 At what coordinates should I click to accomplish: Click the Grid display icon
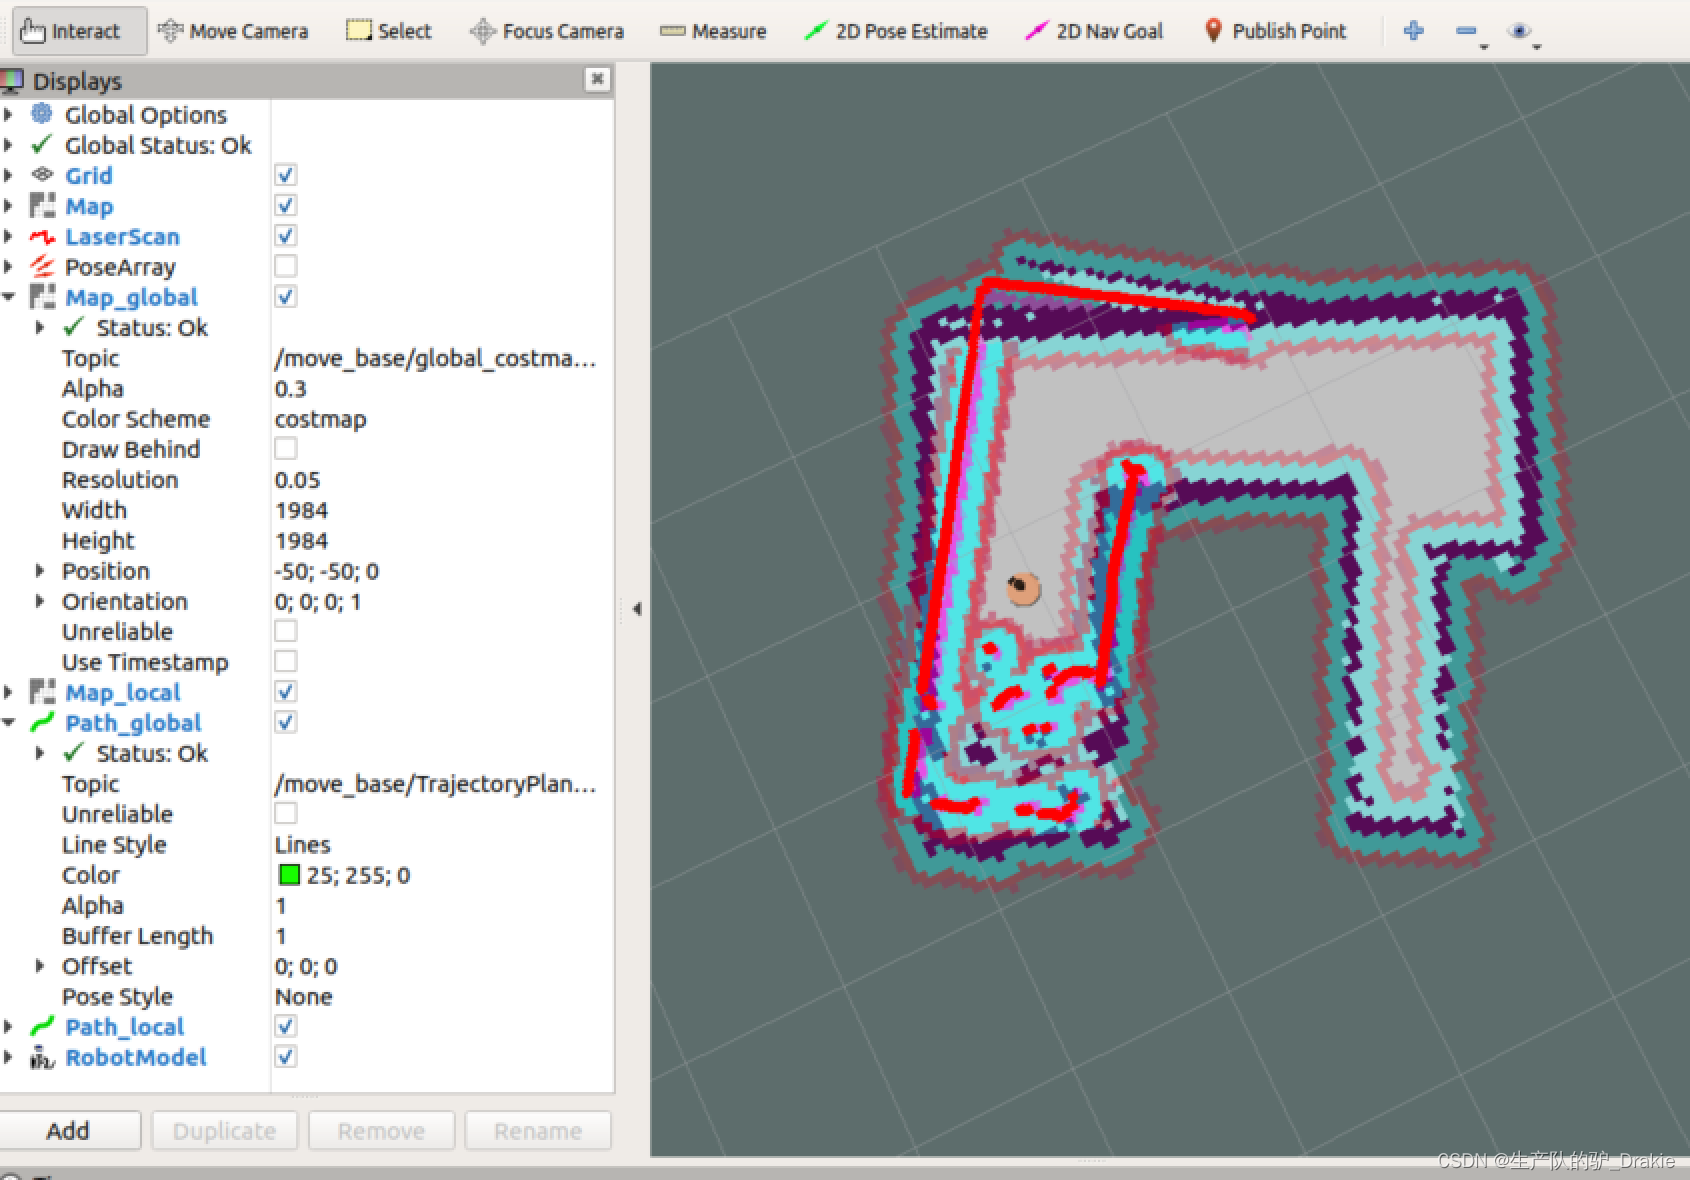[x=41, y=175]
